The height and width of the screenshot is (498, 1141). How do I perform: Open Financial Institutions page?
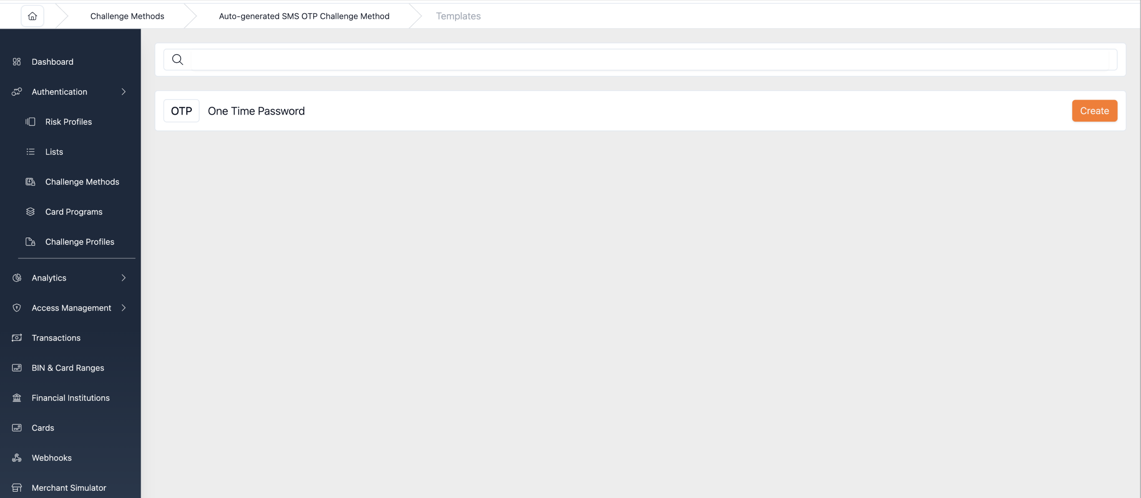pos(71,398)
